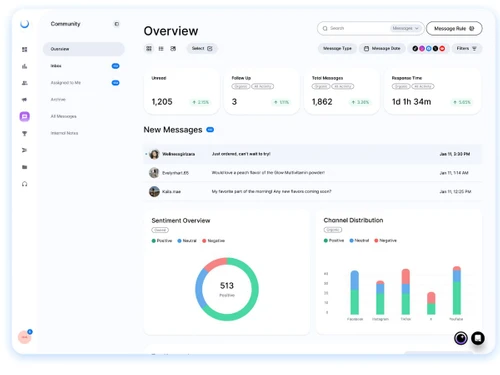Toggle the Select mode button
This screenshot has width=500, height=375.
(x=202, y=49)
